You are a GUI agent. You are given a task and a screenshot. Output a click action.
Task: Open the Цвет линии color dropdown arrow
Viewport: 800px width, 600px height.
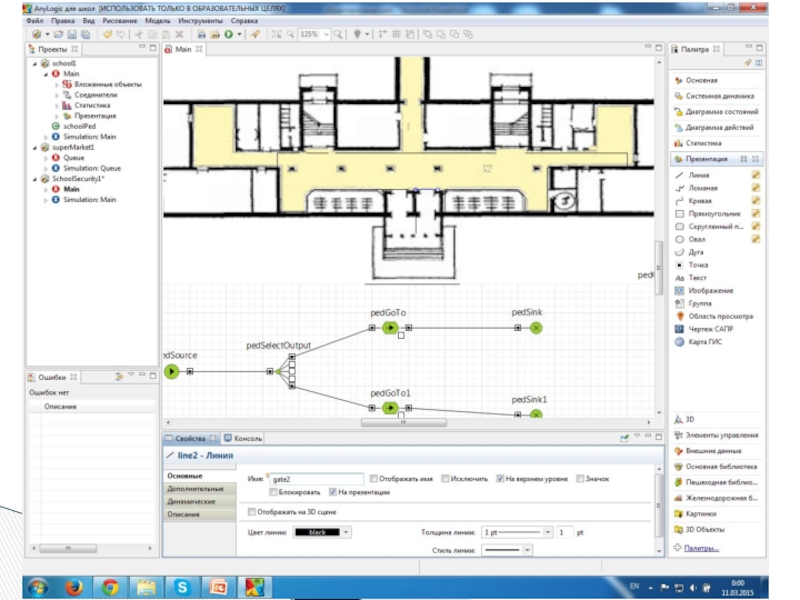[346, 532]
